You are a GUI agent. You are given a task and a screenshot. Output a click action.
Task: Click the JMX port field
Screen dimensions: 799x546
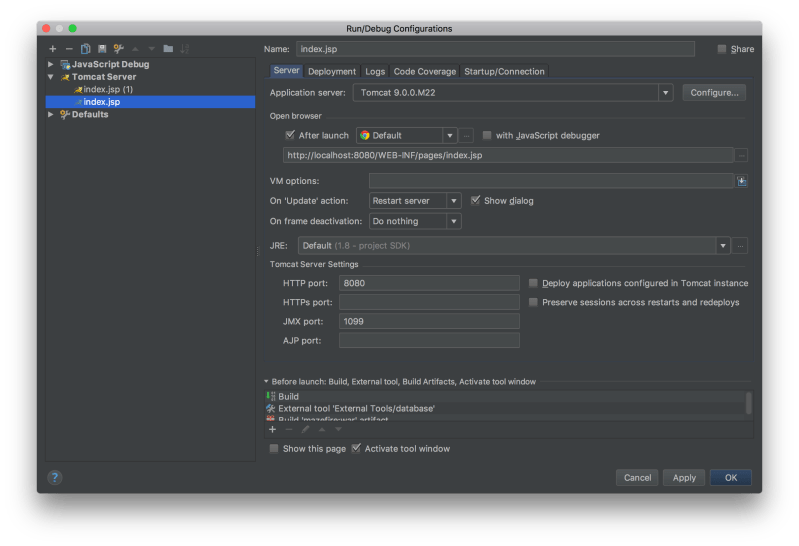coord(429,321)
